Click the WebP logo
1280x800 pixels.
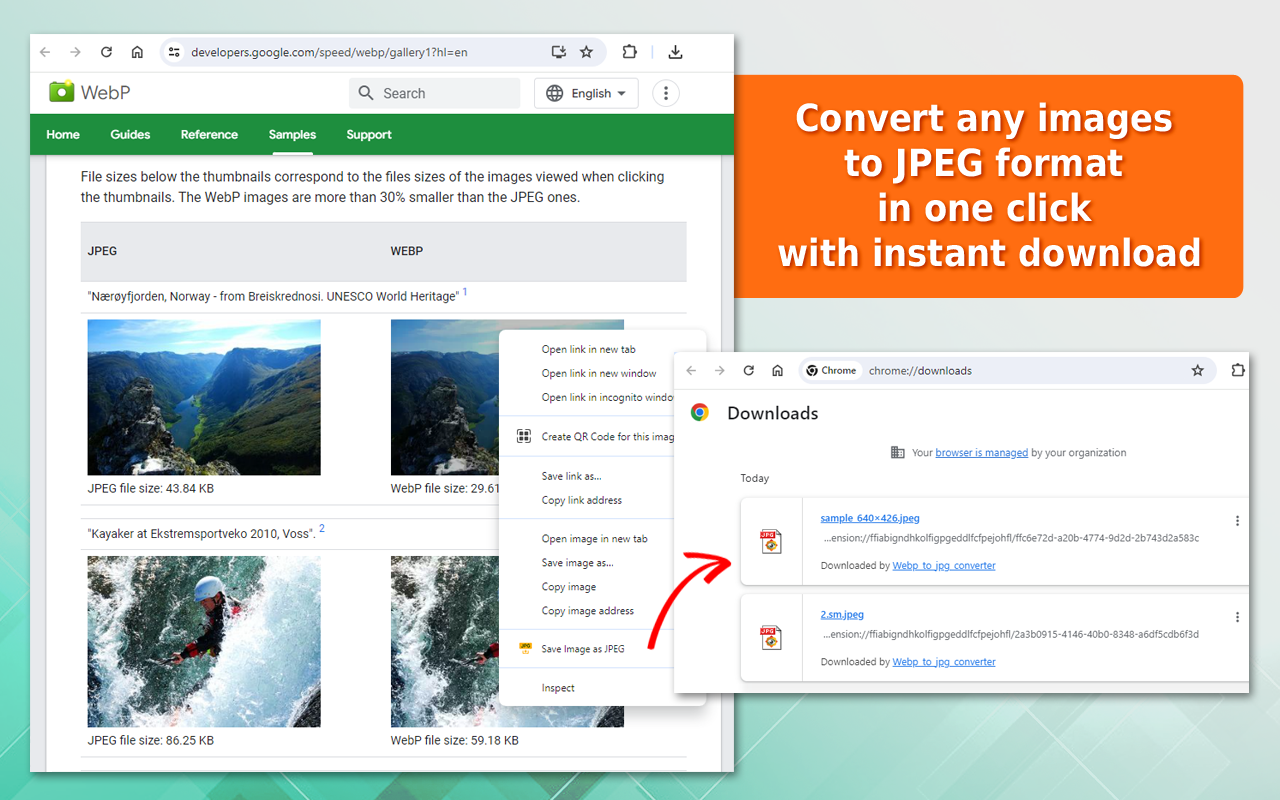point(90,92)
